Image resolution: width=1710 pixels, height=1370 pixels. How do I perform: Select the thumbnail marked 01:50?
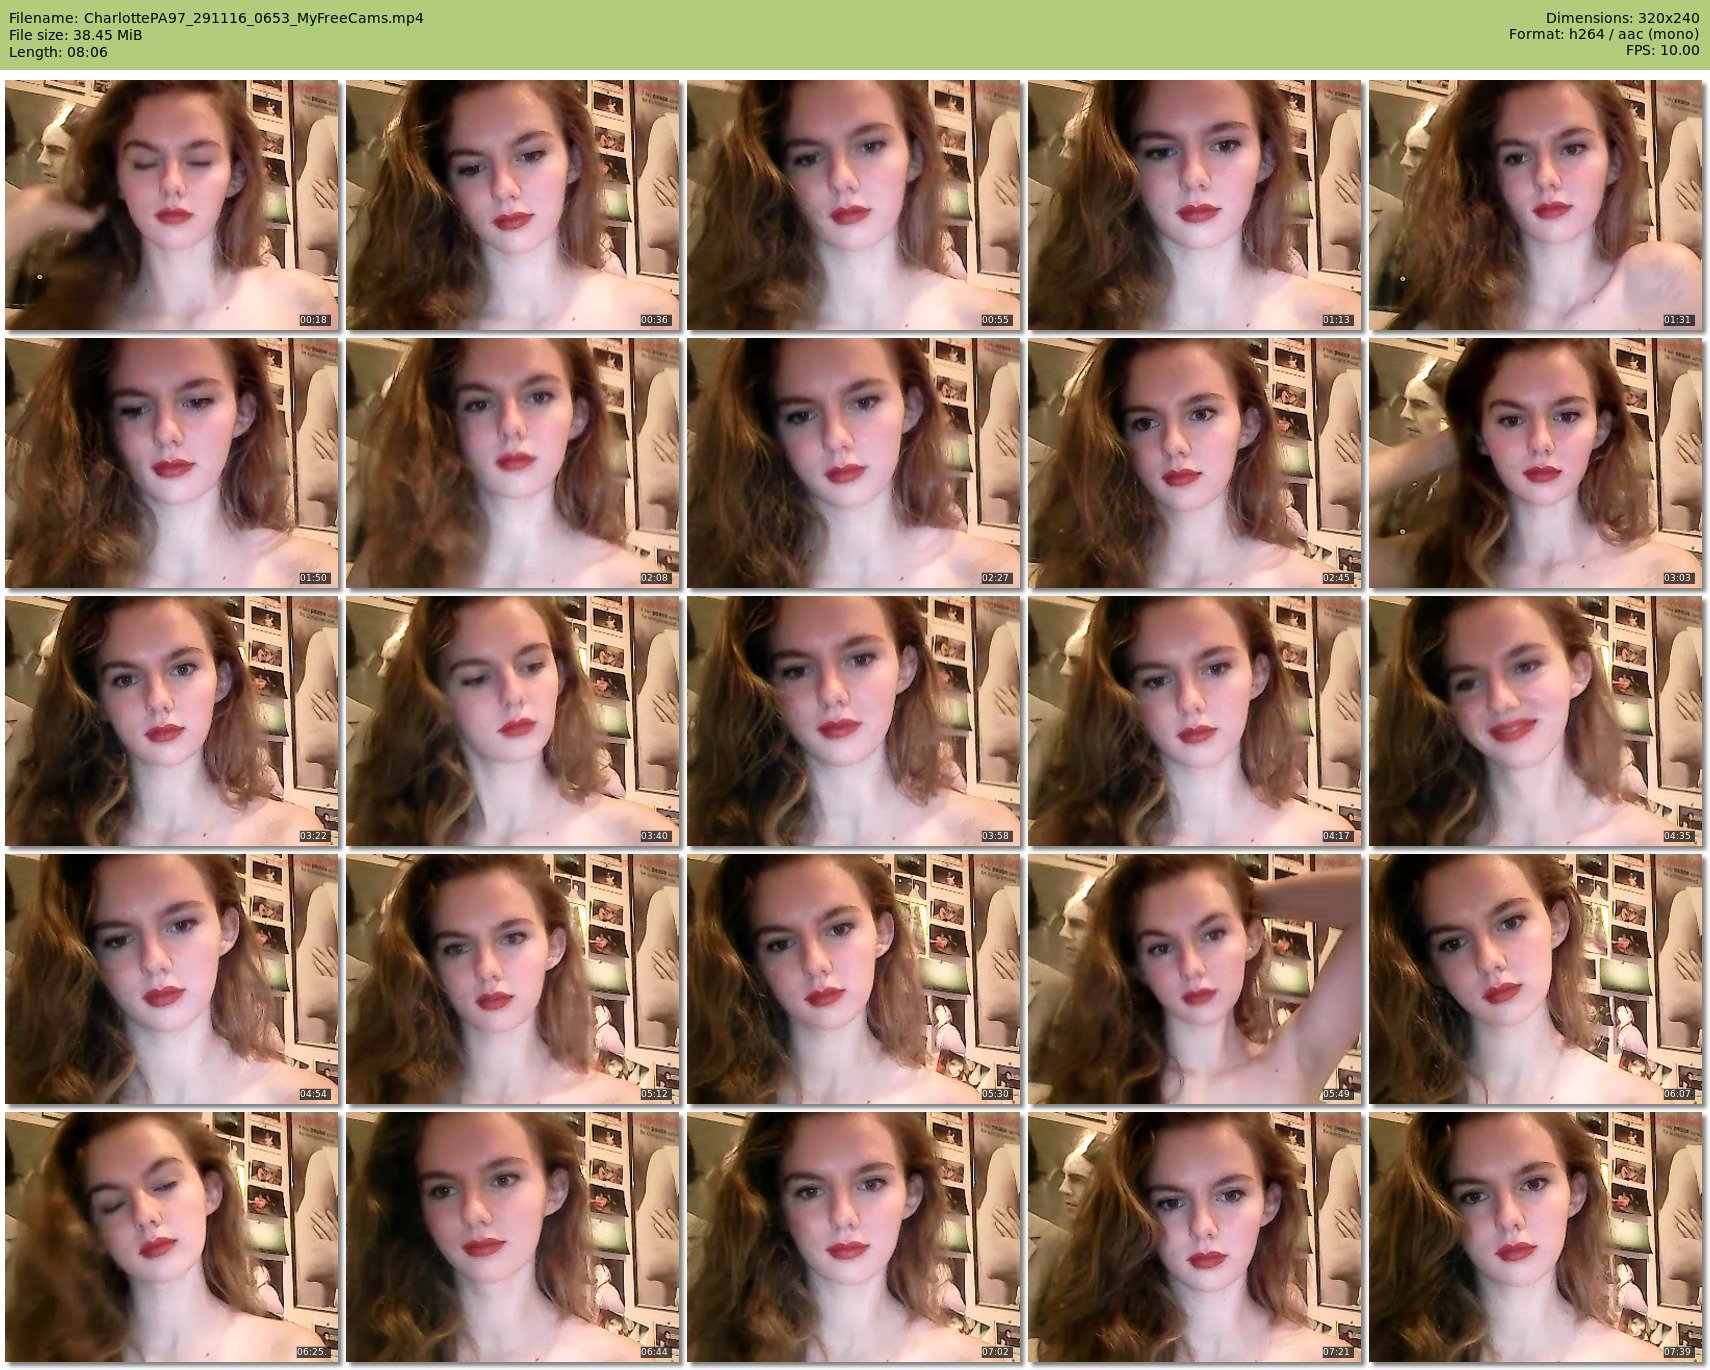(x=171, y=463)
